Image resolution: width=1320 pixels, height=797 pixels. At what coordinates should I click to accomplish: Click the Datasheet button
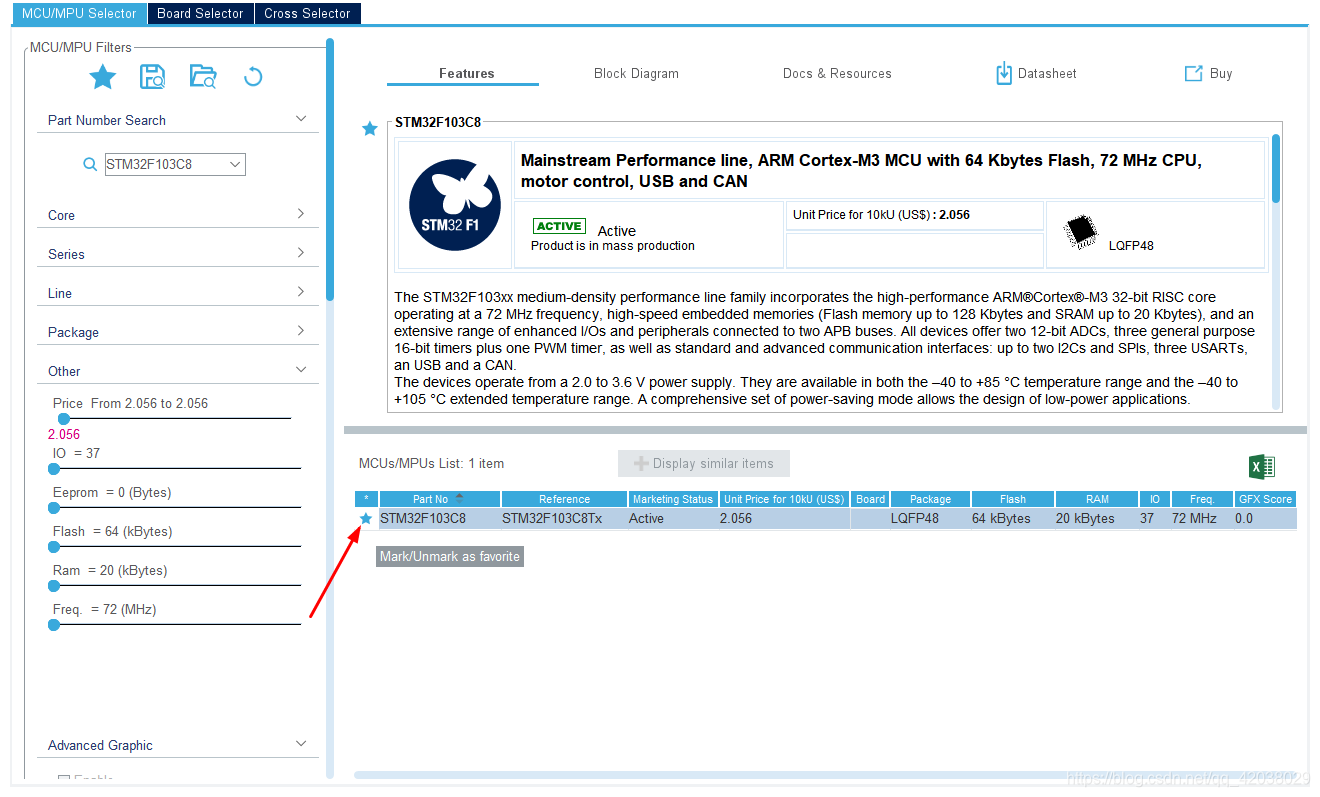[x=1036, y=73]
